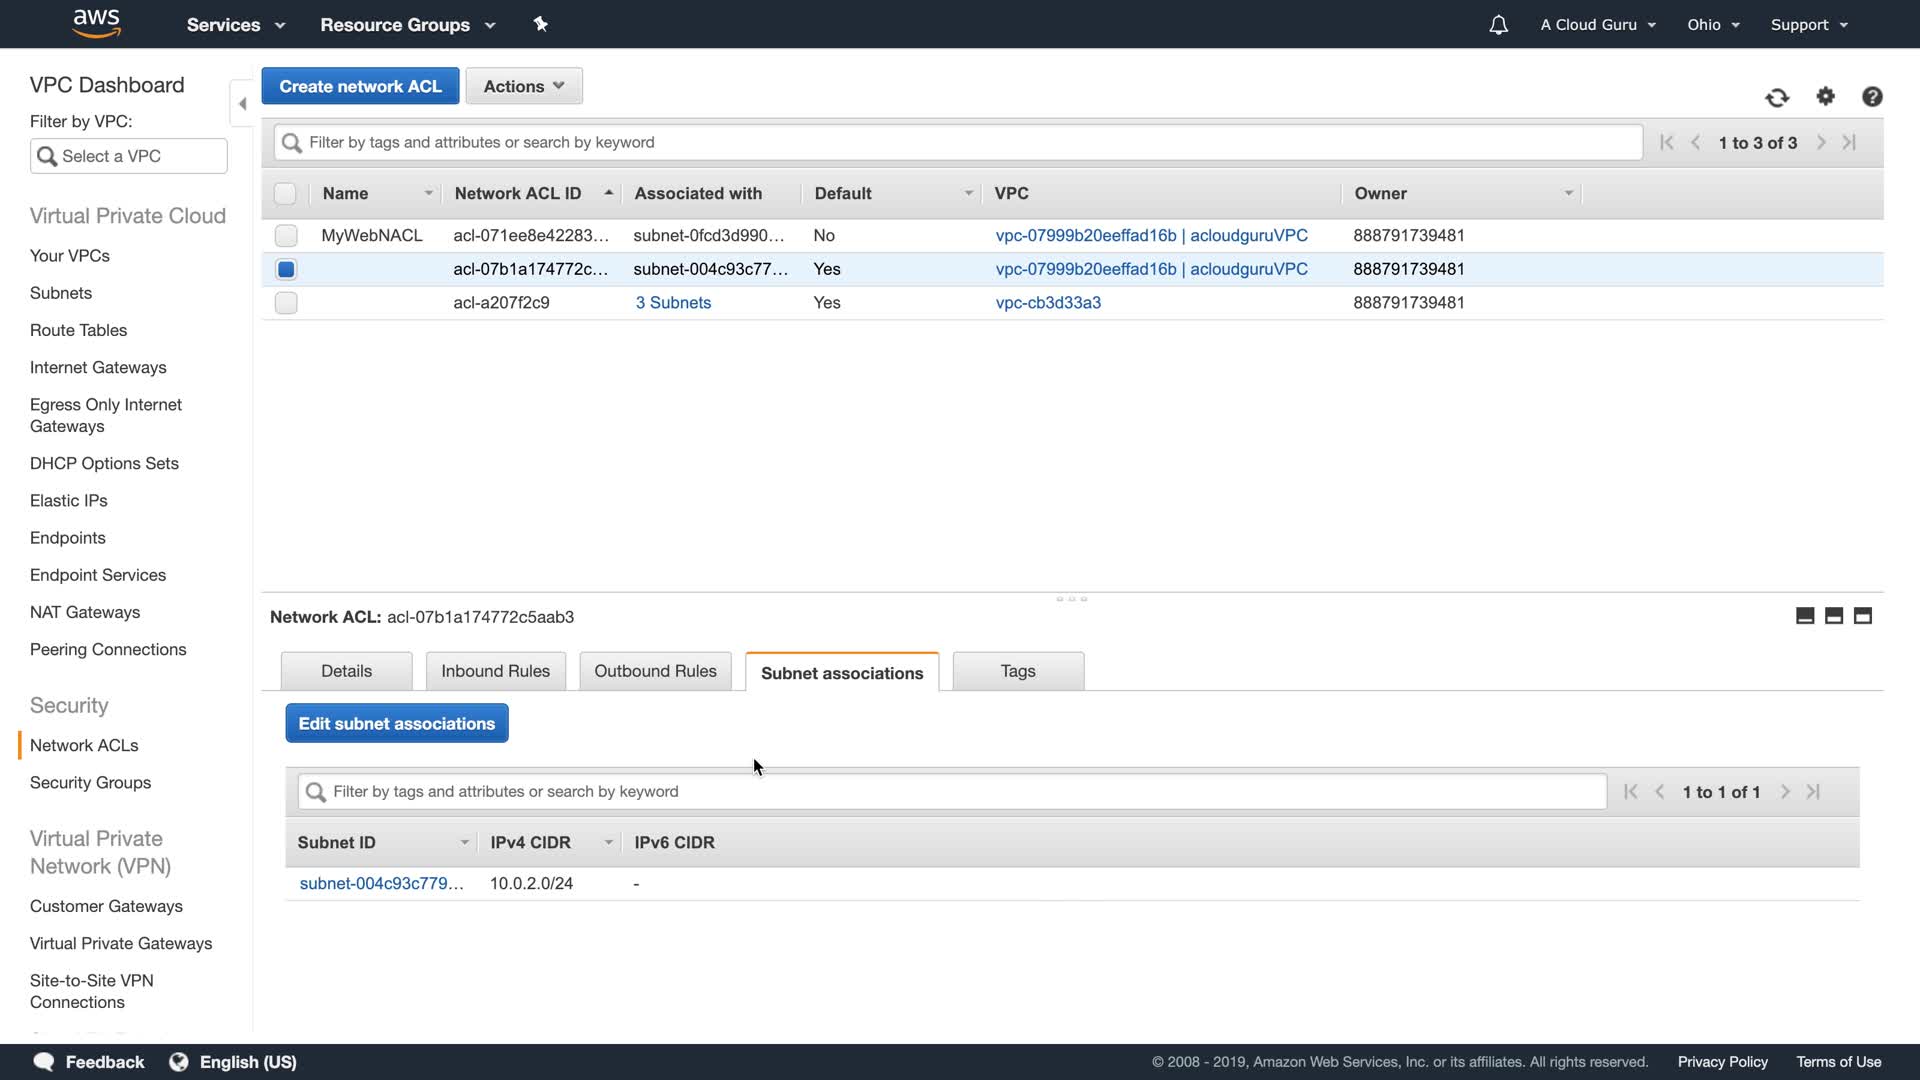Switch to the Inbound Rules tab
The width and height of the screenshot is (1920, 1080).
point(495,671)
